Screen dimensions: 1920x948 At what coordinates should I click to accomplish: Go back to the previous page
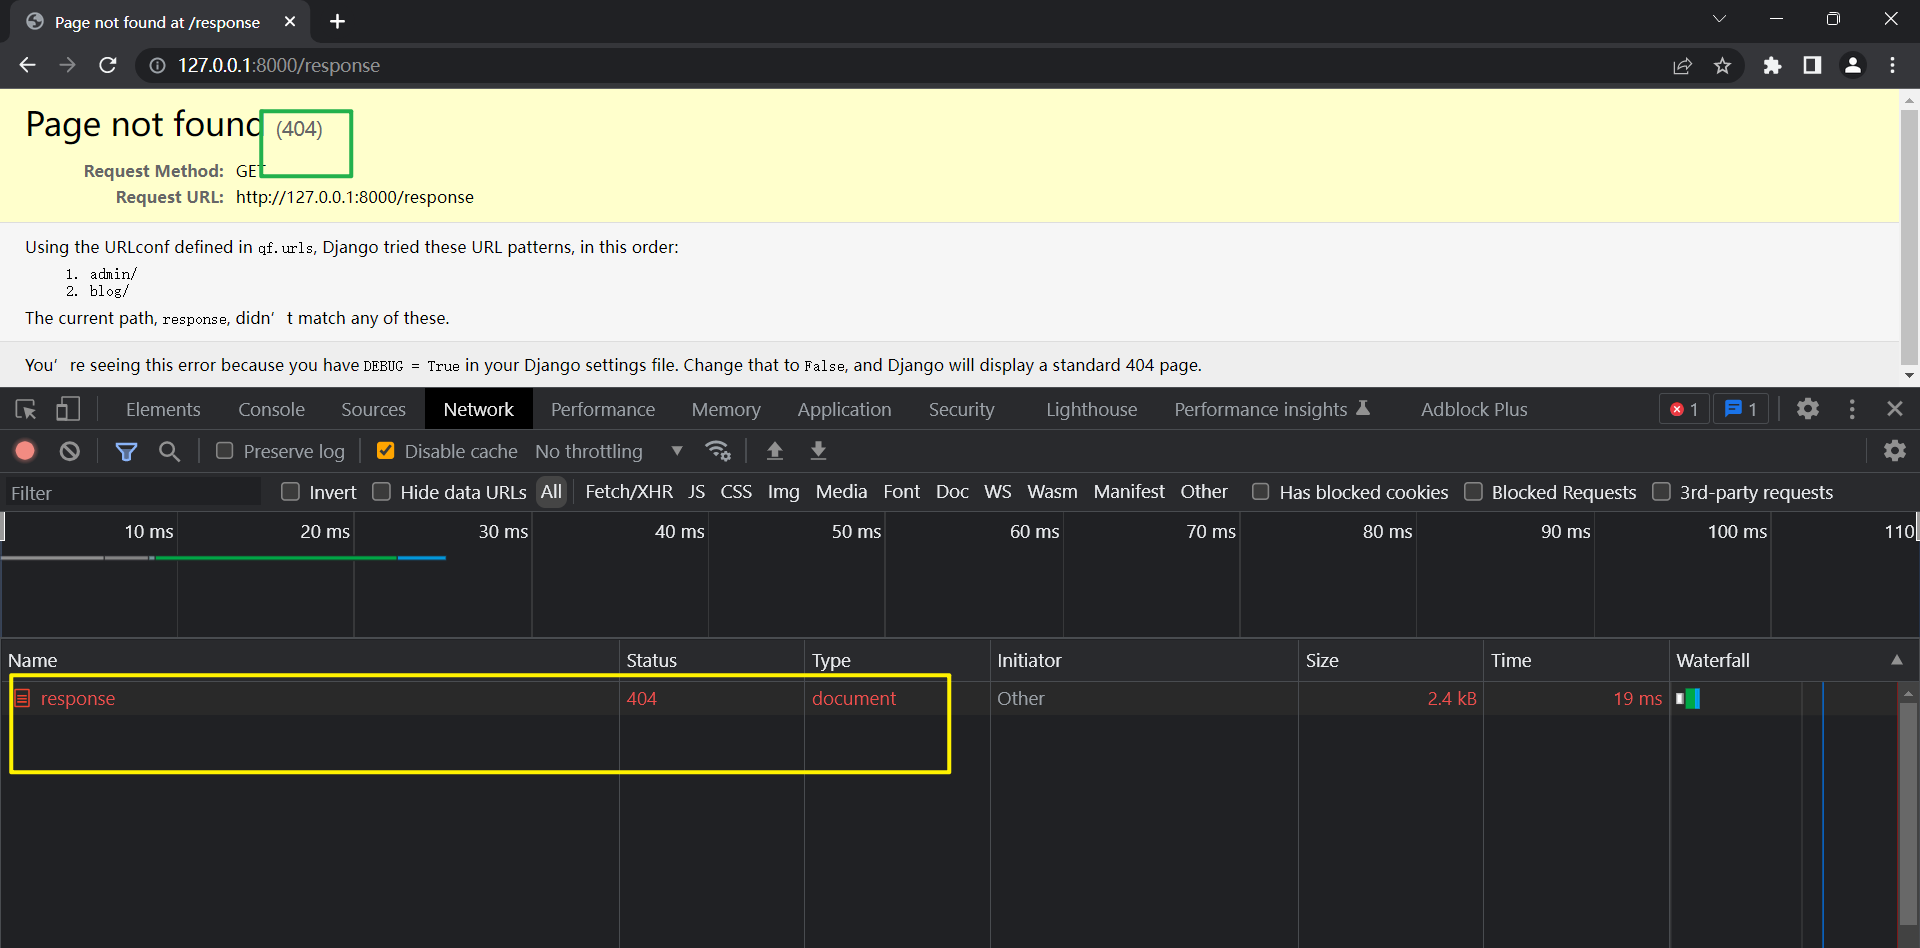point(27,65)
